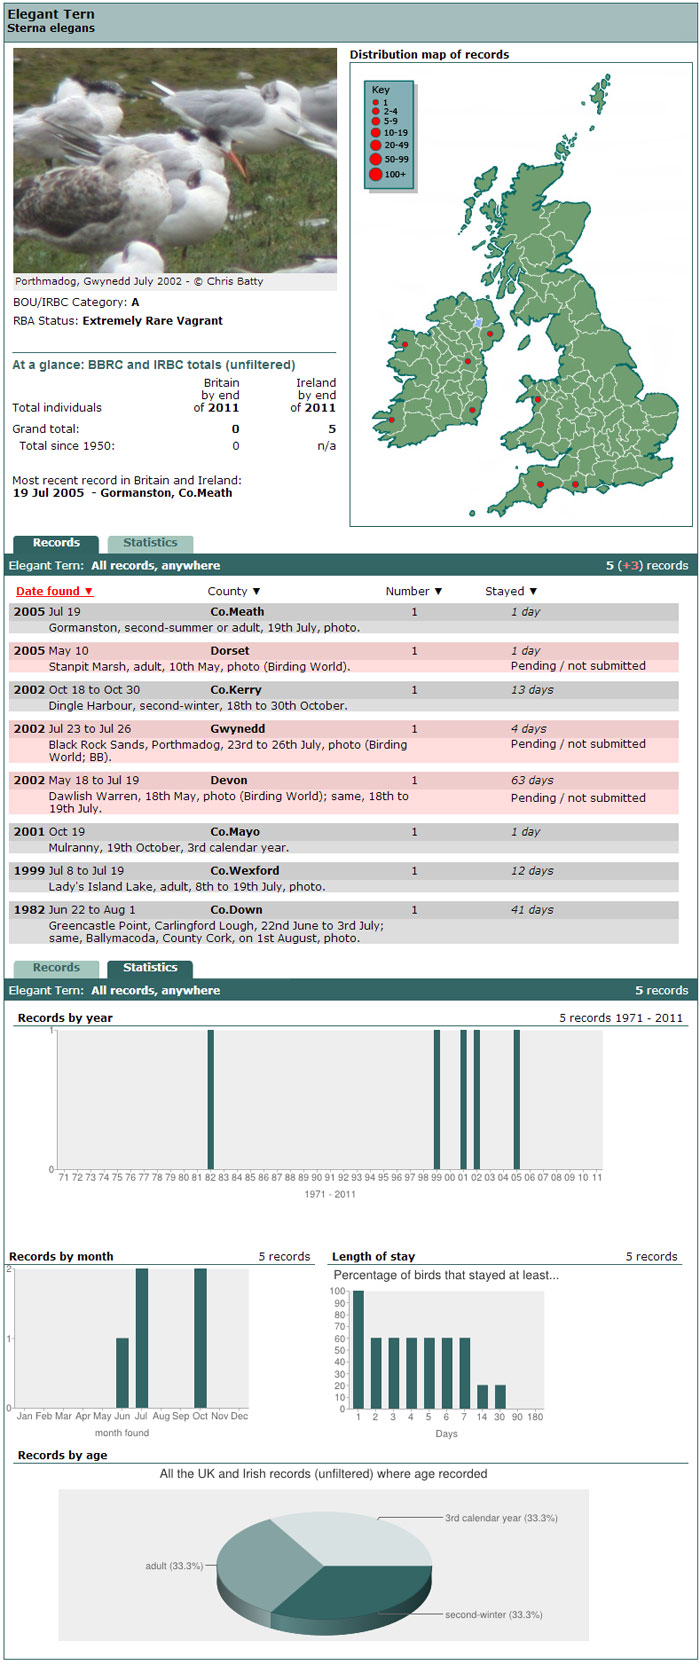Viewport: 700px width, 1665px height.
Task: Click 'Extremely Rare Vagrant' RBA status
Action: pyautogui.click(x=153, y=321)
